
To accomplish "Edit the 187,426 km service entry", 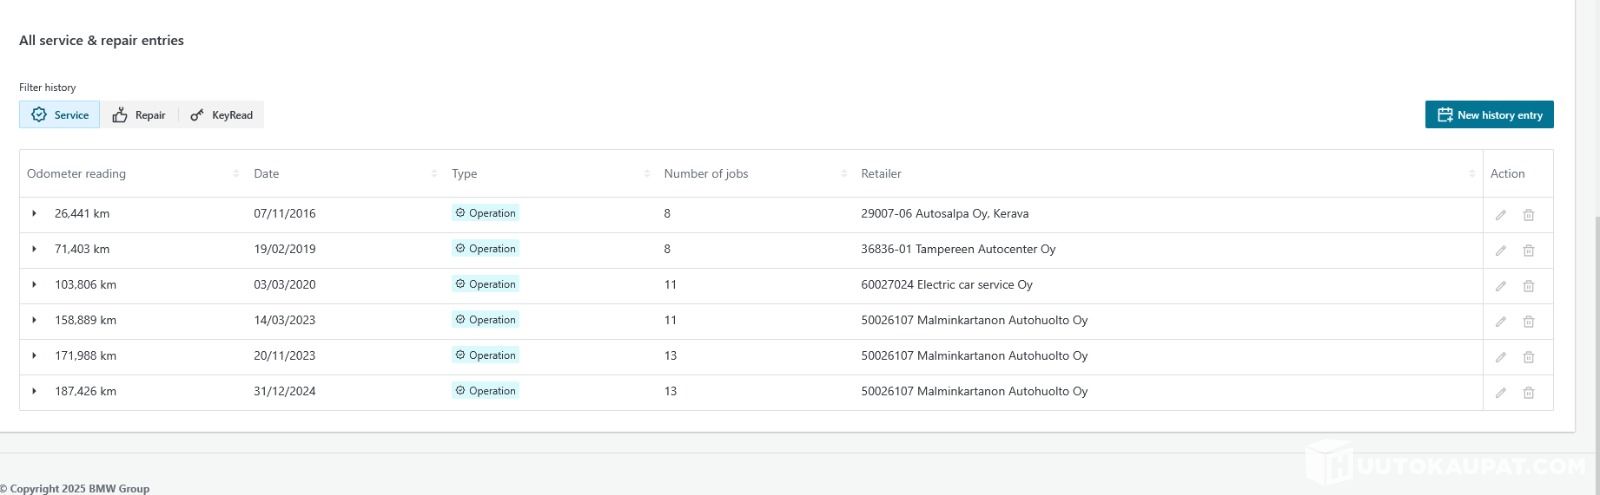I will (1500, 393).
